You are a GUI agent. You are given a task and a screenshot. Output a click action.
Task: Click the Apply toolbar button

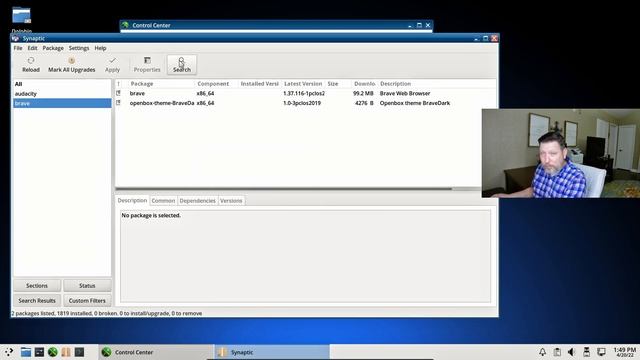[112, 65]
